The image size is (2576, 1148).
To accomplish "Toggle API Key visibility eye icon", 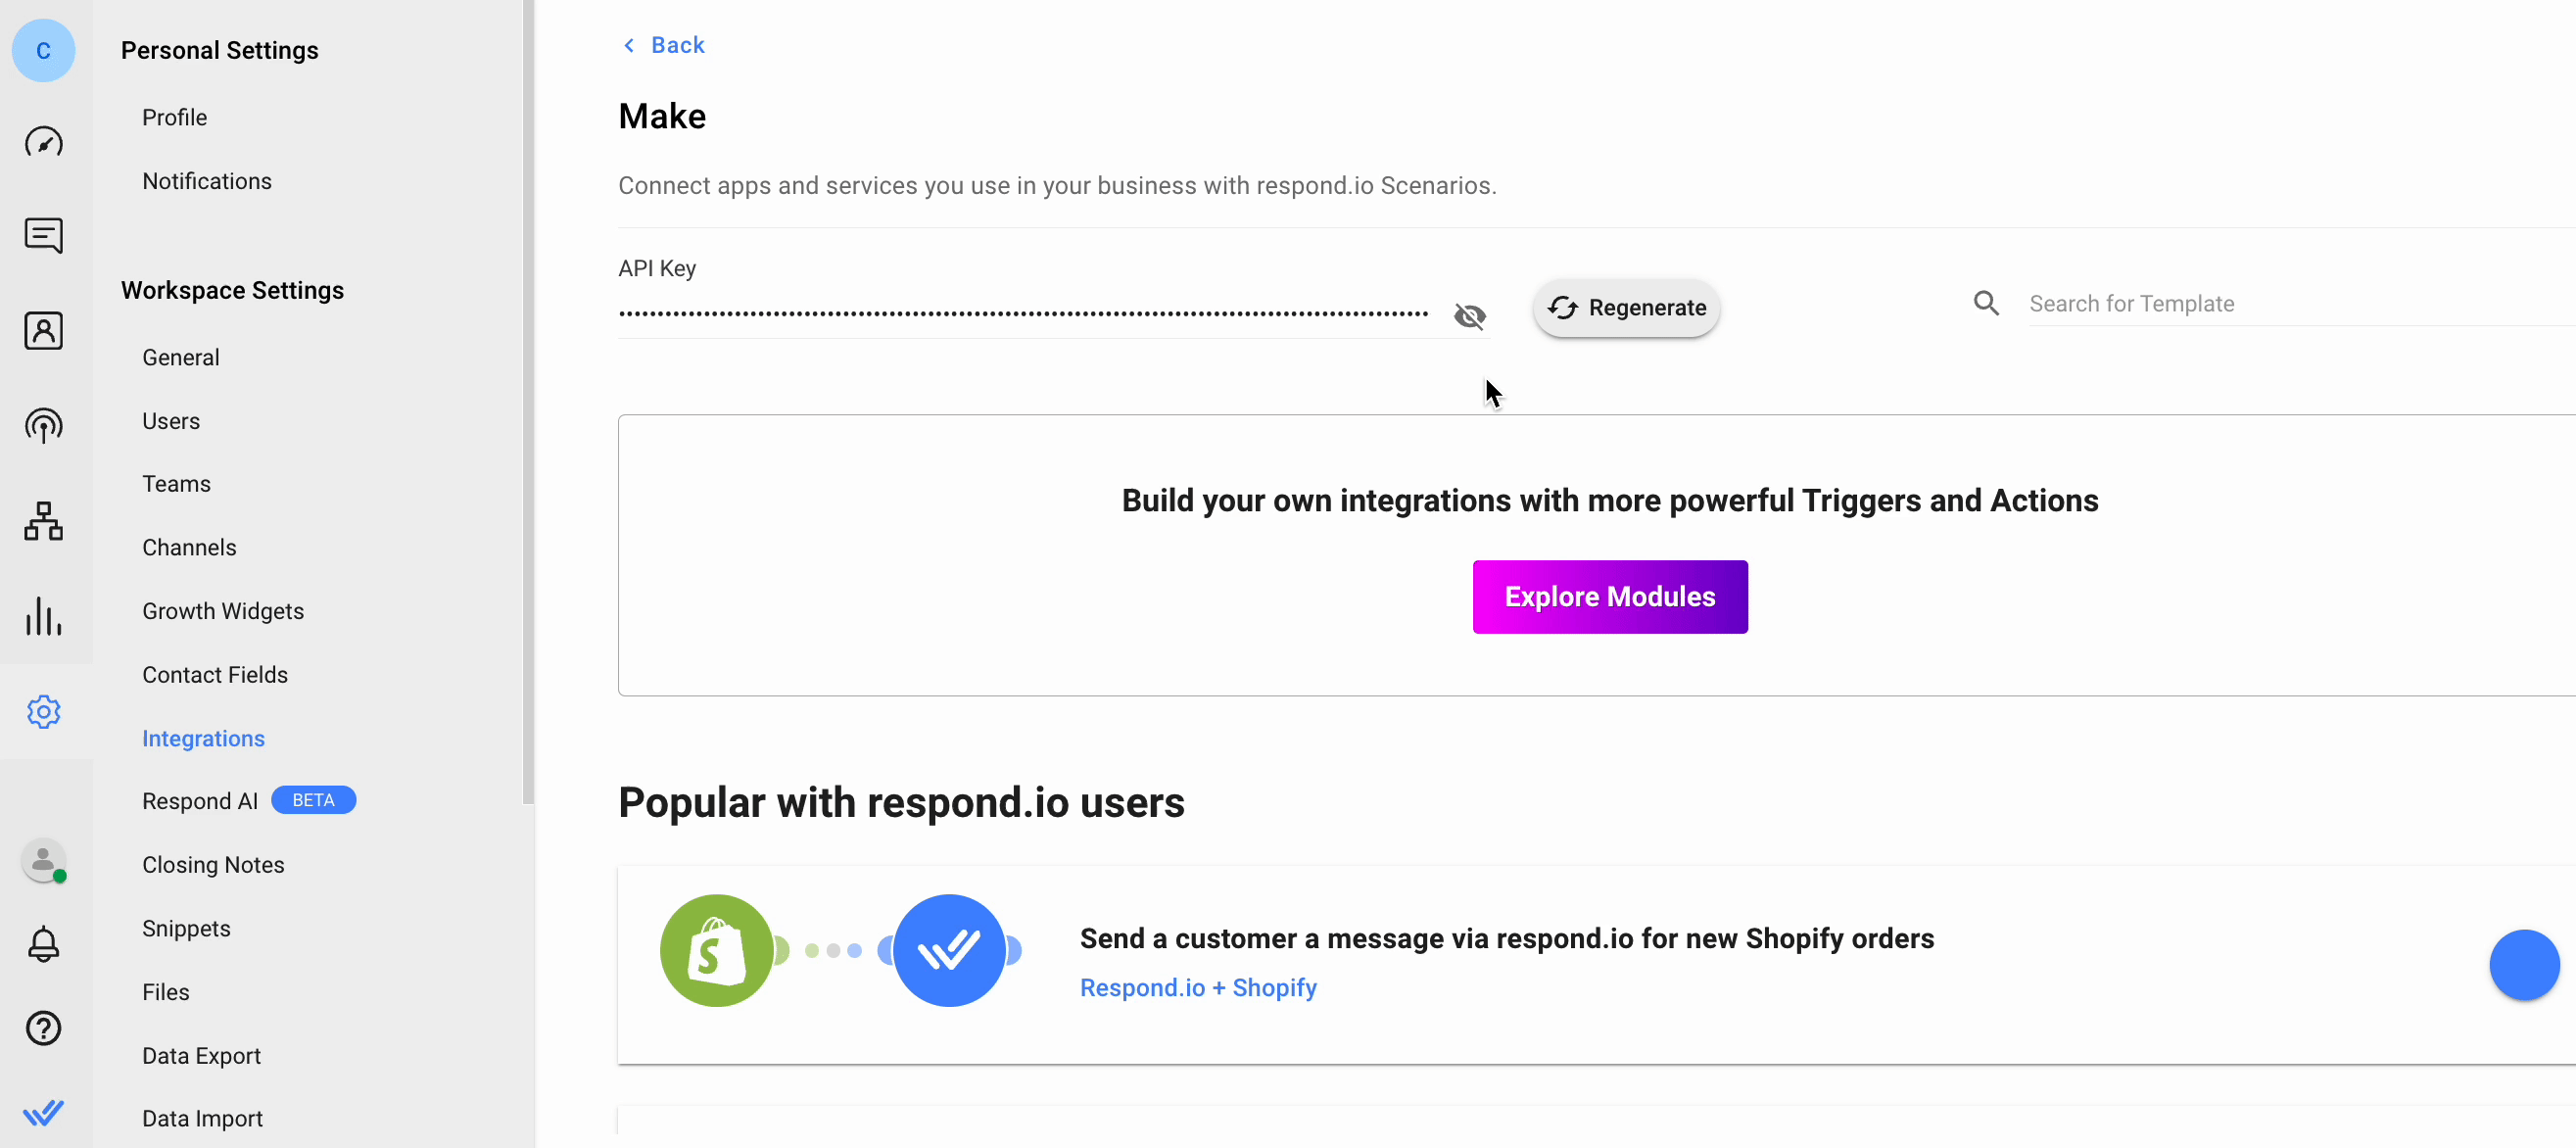I will [1469, 315].
